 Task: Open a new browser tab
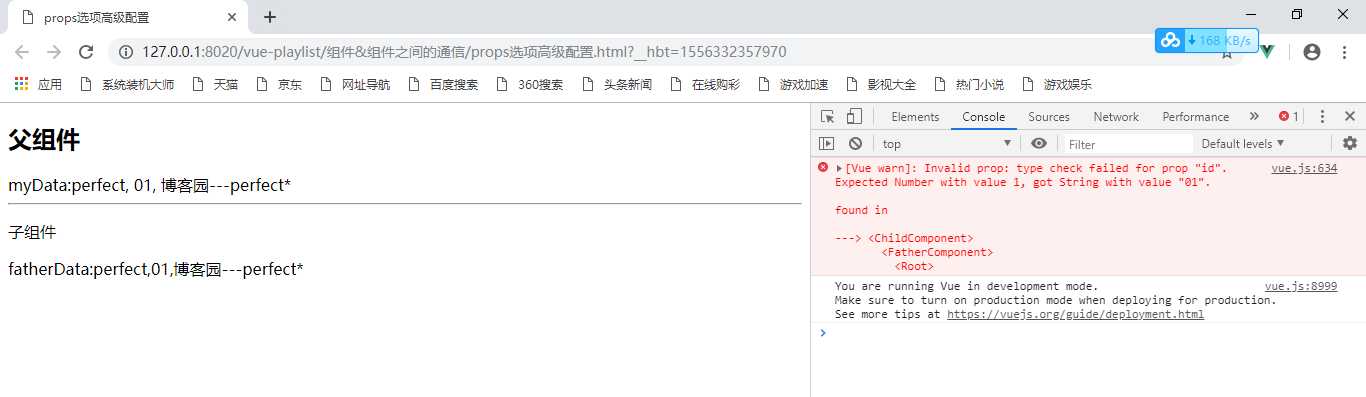[269, 17]
